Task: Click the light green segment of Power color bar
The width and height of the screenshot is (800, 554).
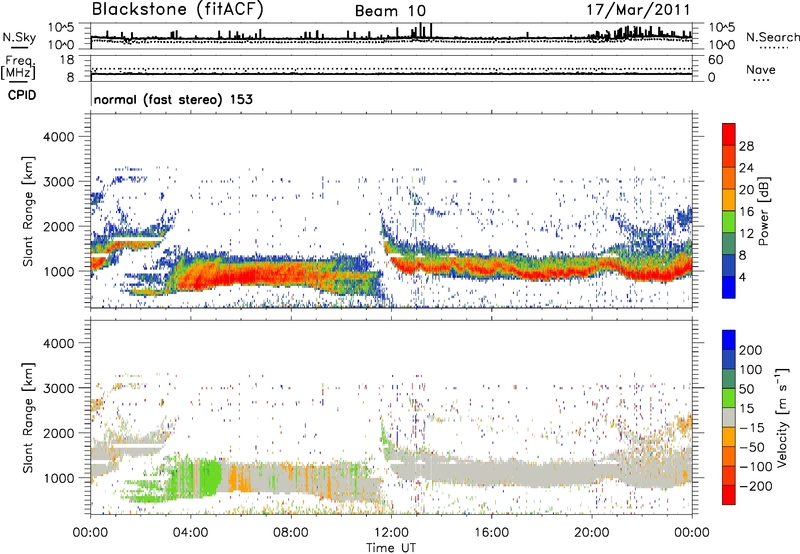Action: click(x=729, y=221)
